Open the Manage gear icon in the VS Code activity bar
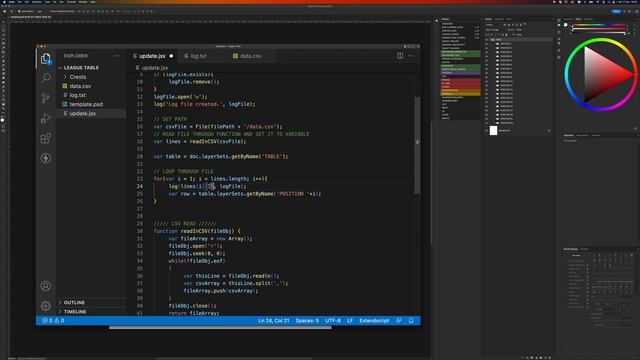The height and width of the screenshot is (360, 640). (x=46, y=305)
